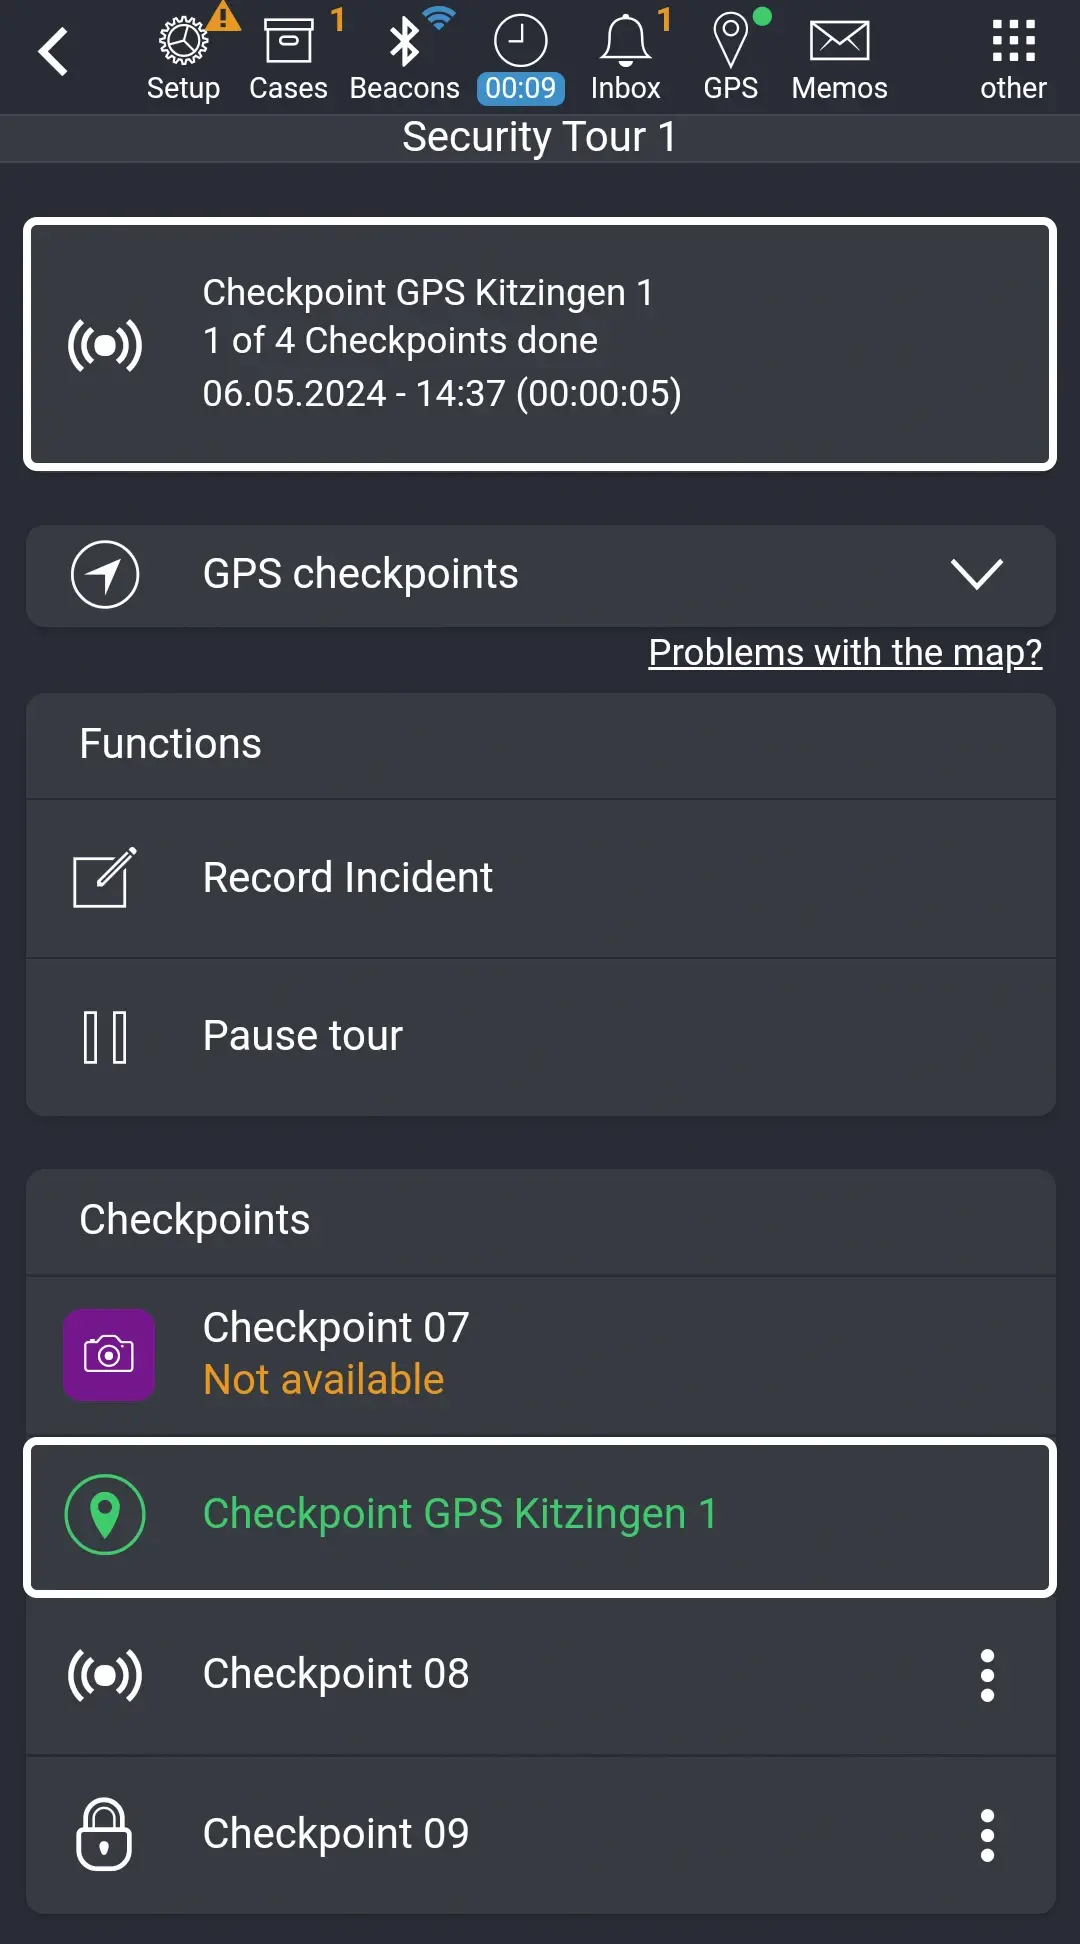Open Cases with the notification badge
Screen dimensions: 1080x1944
288,43
